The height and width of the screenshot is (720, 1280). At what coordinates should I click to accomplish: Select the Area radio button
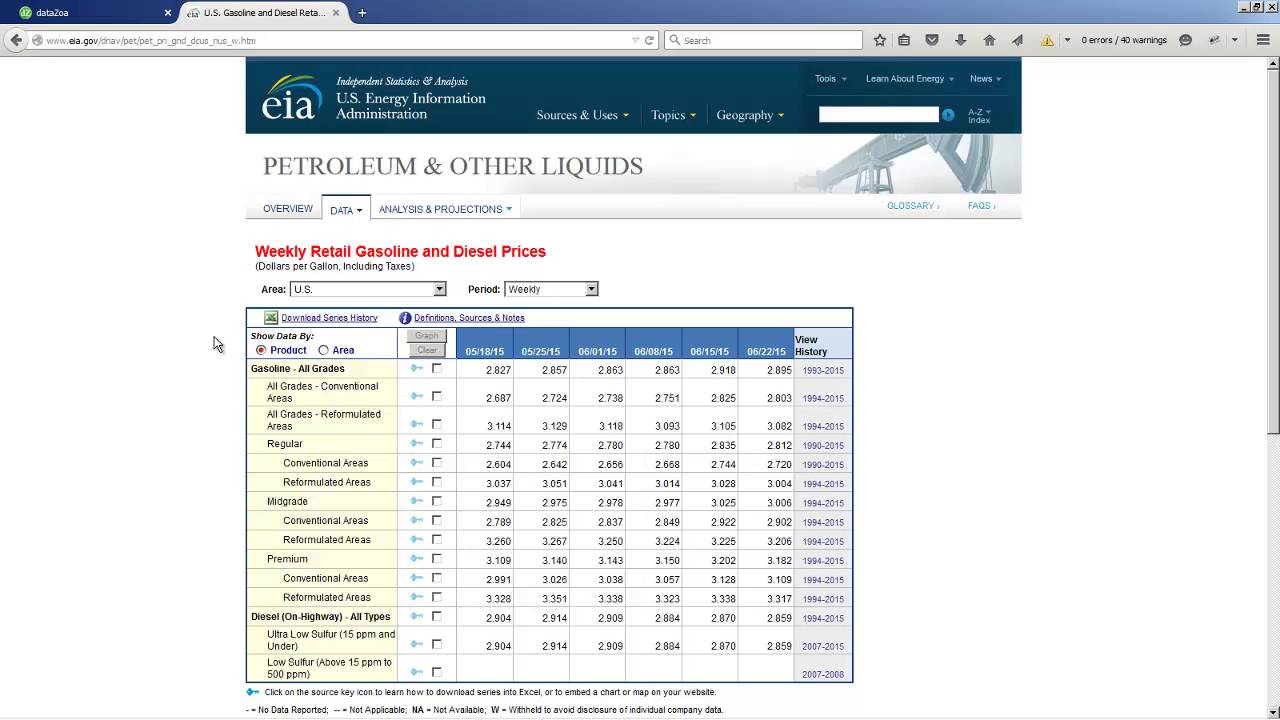[x=323, y=350]
